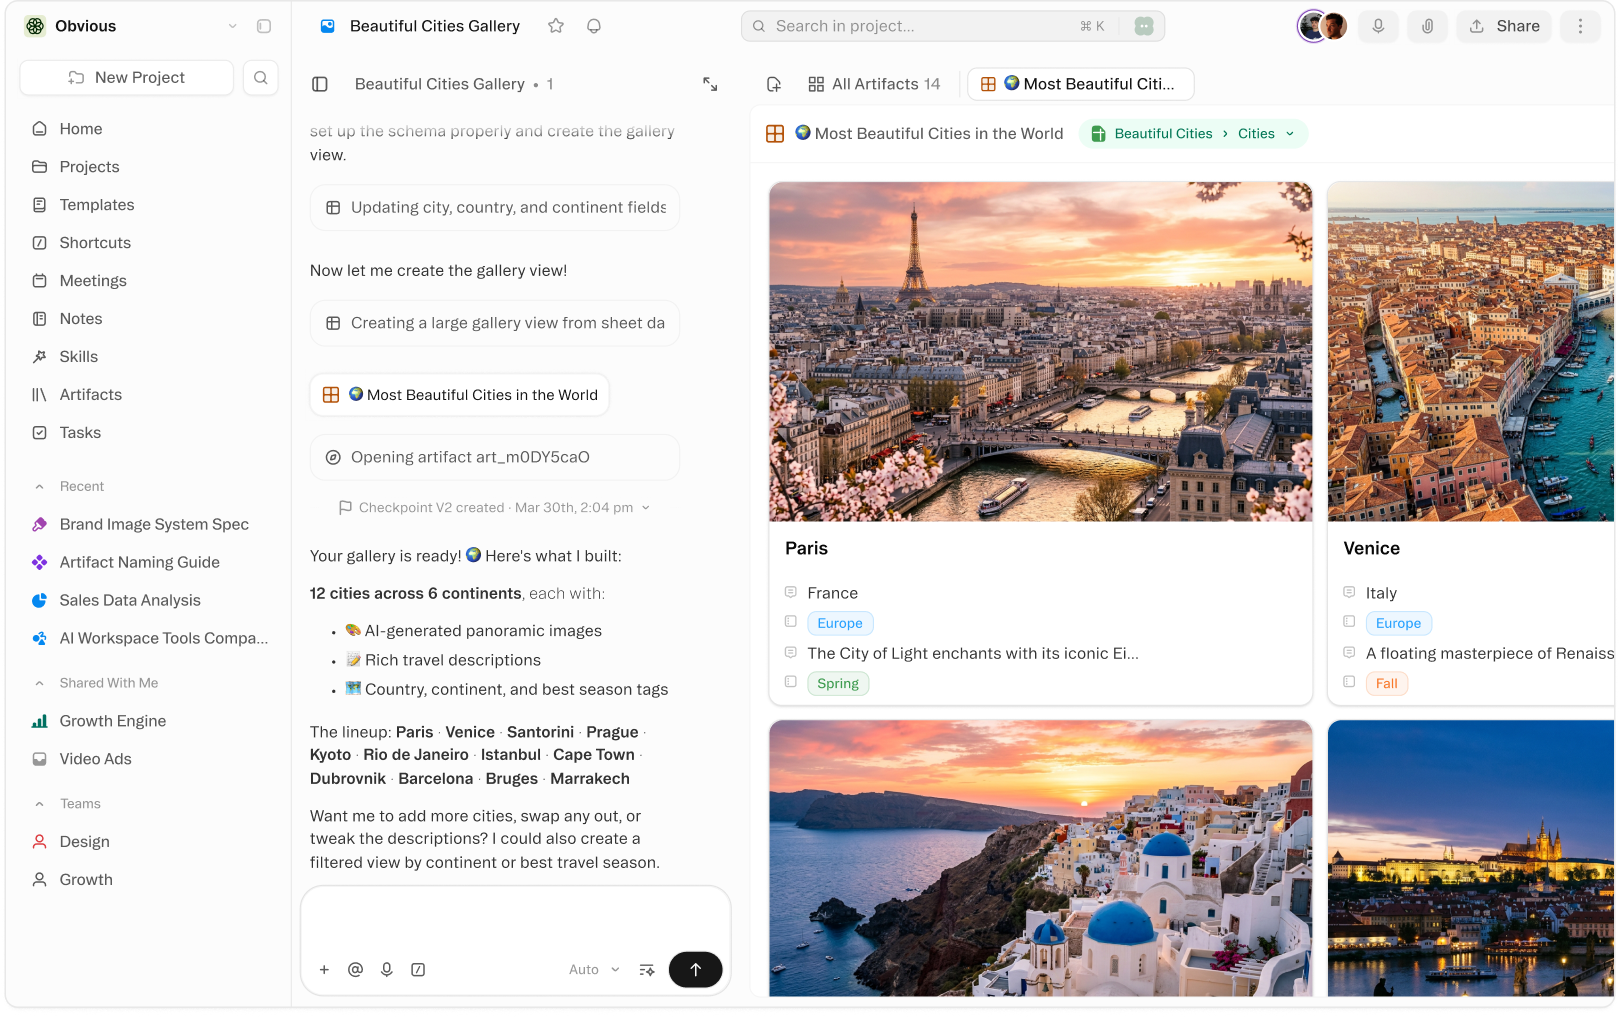The width and height of the screenshot is (1620, 1017).
Task: Open Templates in the sidebar
Action: coord(96,205)
